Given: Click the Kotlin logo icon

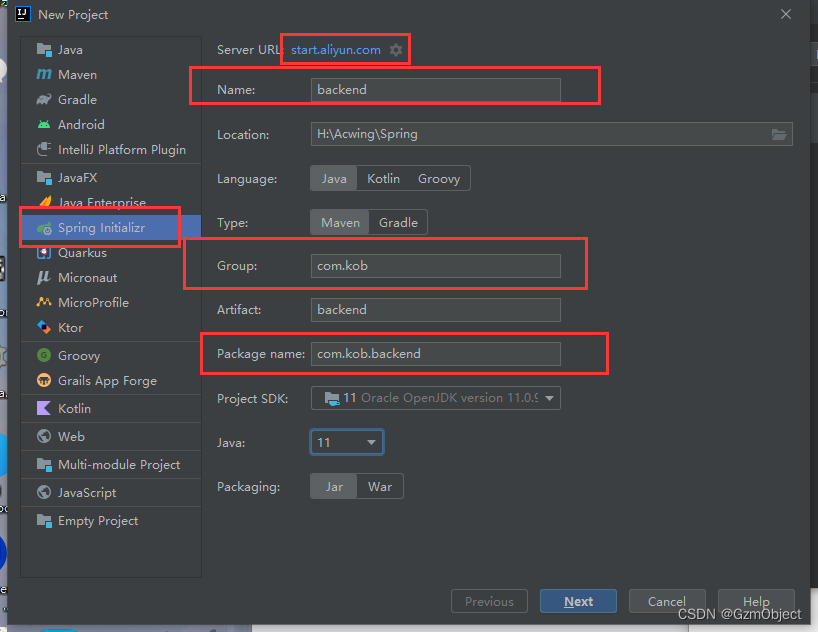Looking at the screenshot, I should (44, 408).
